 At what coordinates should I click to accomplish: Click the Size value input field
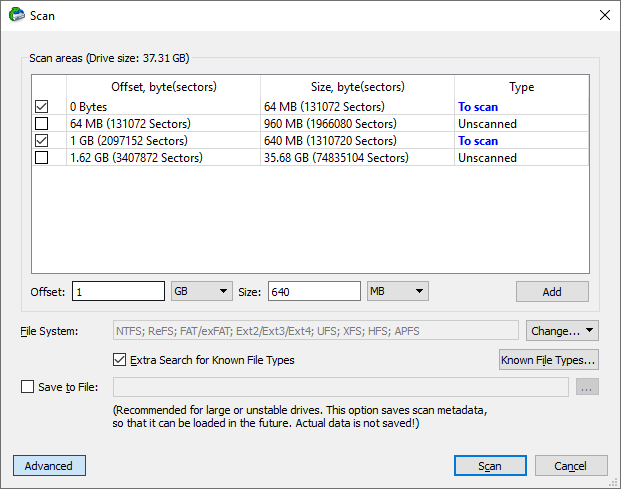pyautogui.click(x=314, y=291)
